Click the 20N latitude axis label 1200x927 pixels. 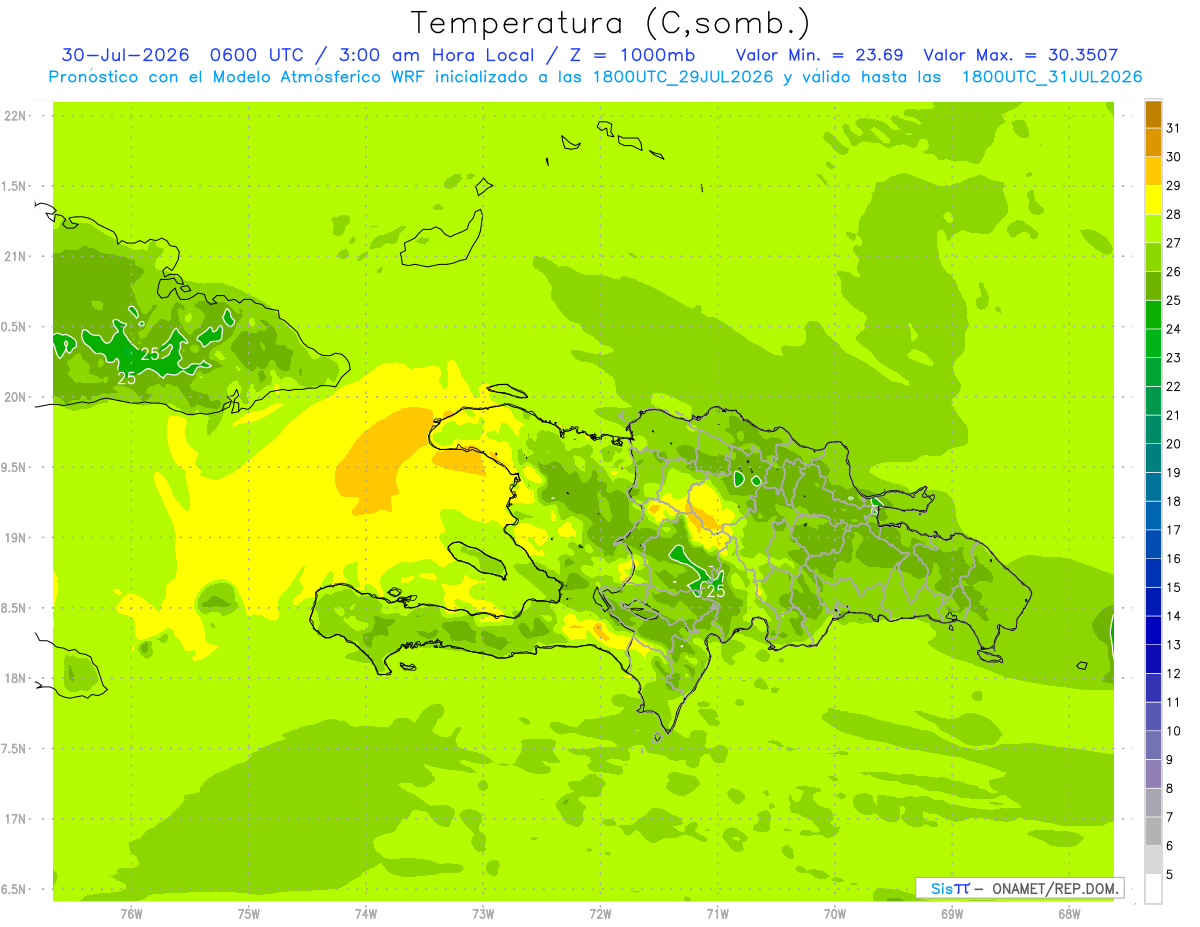(x=16, y=397)
